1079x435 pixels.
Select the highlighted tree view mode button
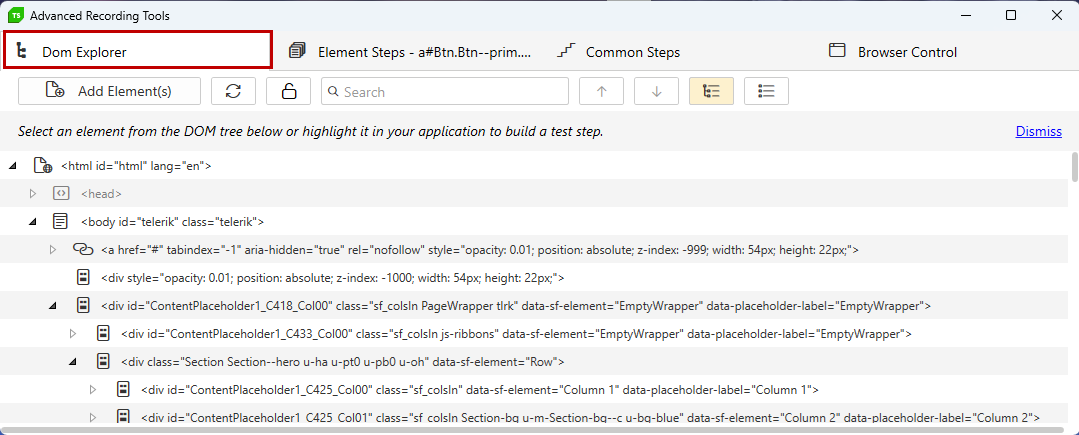712,91
